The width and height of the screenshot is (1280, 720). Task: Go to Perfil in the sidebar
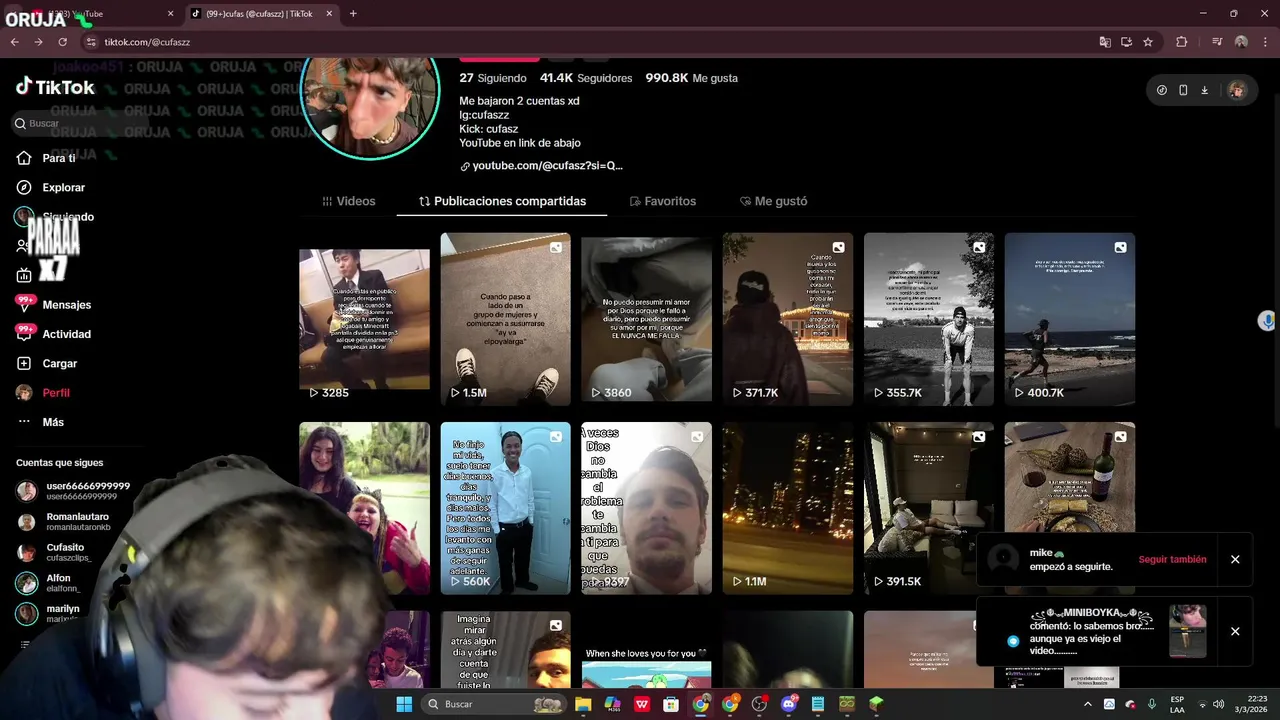point(43,393)
